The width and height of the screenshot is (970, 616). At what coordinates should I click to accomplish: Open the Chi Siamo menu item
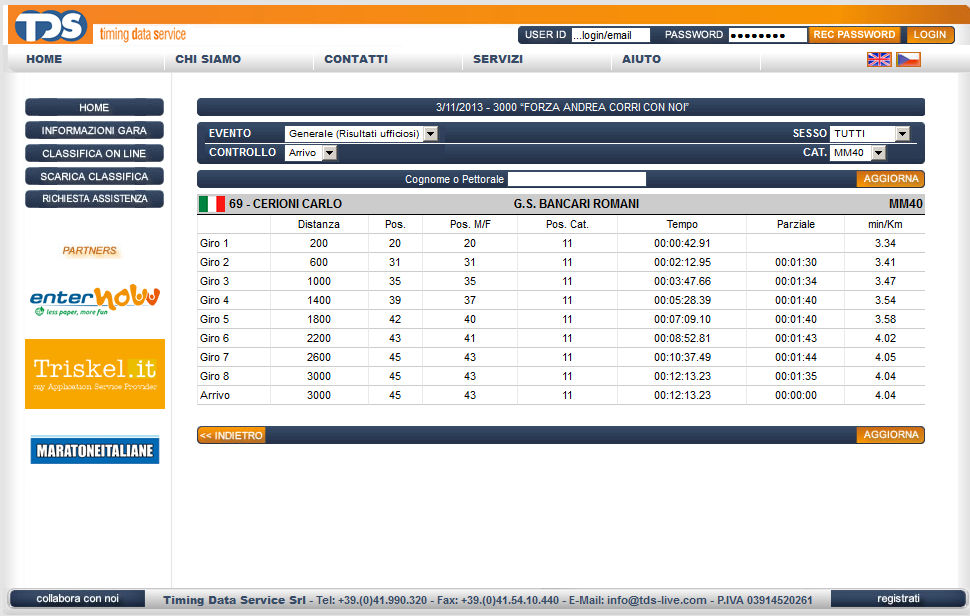(208, 59)
